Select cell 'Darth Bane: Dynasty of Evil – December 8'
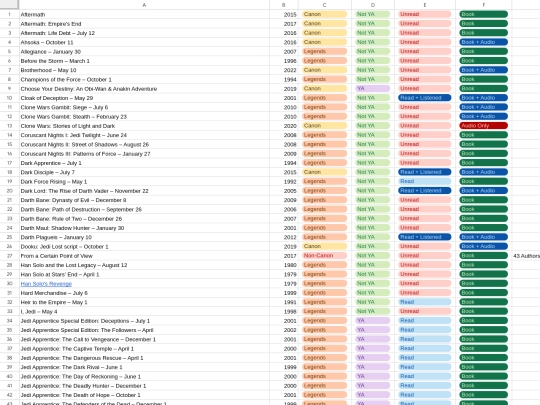Image resolution: width=540 pixels, height=405 pixels. coord(144,200)
